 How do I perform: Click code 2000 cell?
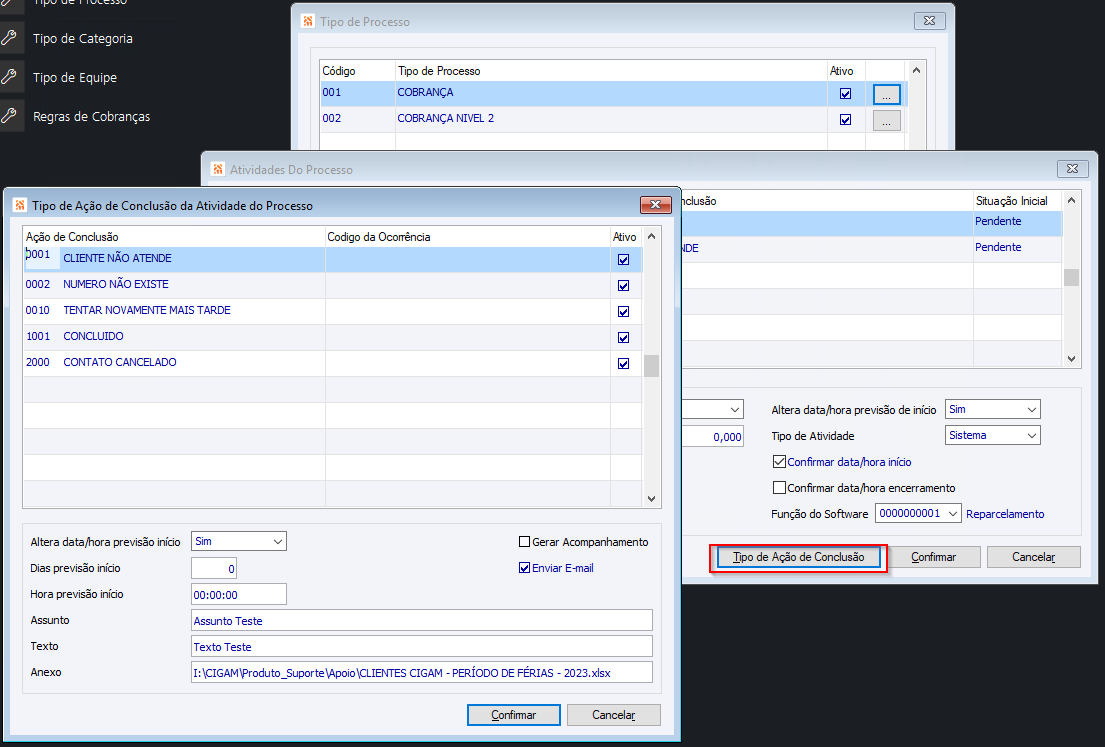click(x=38, y=362)
